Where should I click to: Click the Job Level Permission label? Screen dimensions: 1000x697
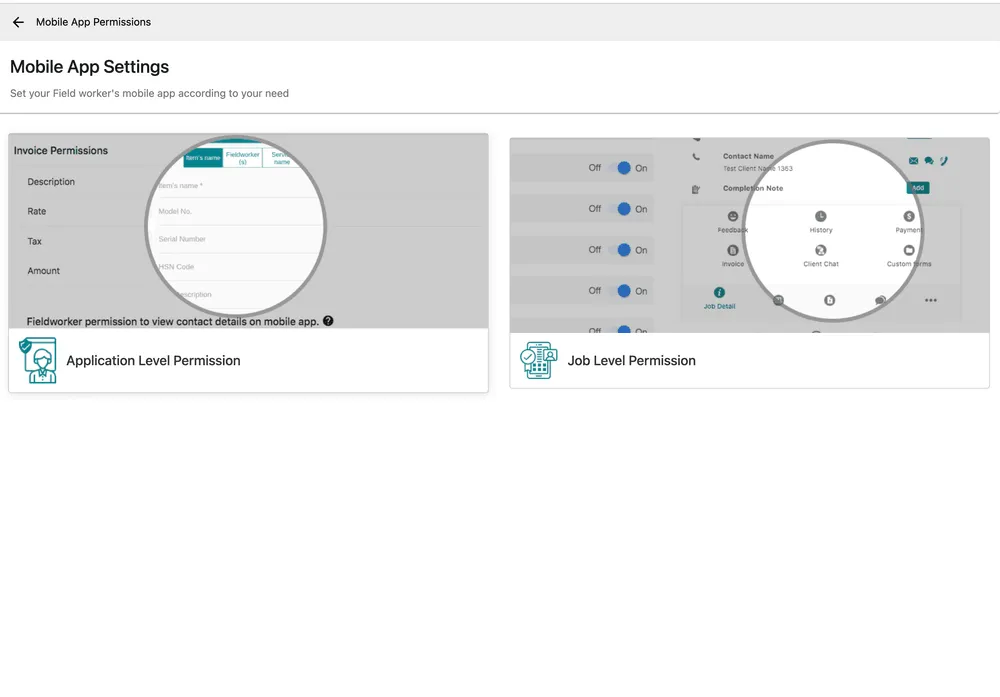[631, 360]
